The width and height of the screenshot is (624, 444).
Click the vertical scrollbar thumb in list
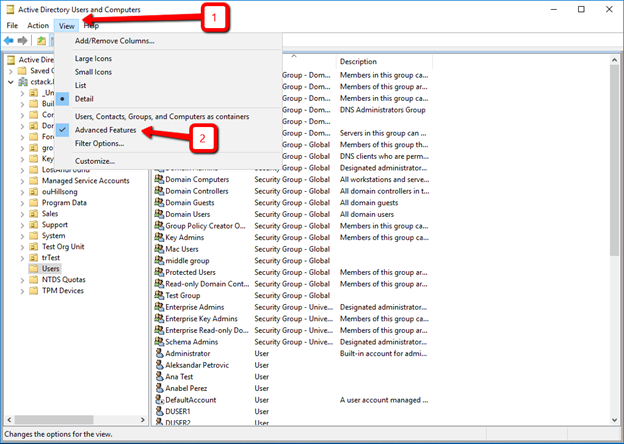[x=614, y=161]
